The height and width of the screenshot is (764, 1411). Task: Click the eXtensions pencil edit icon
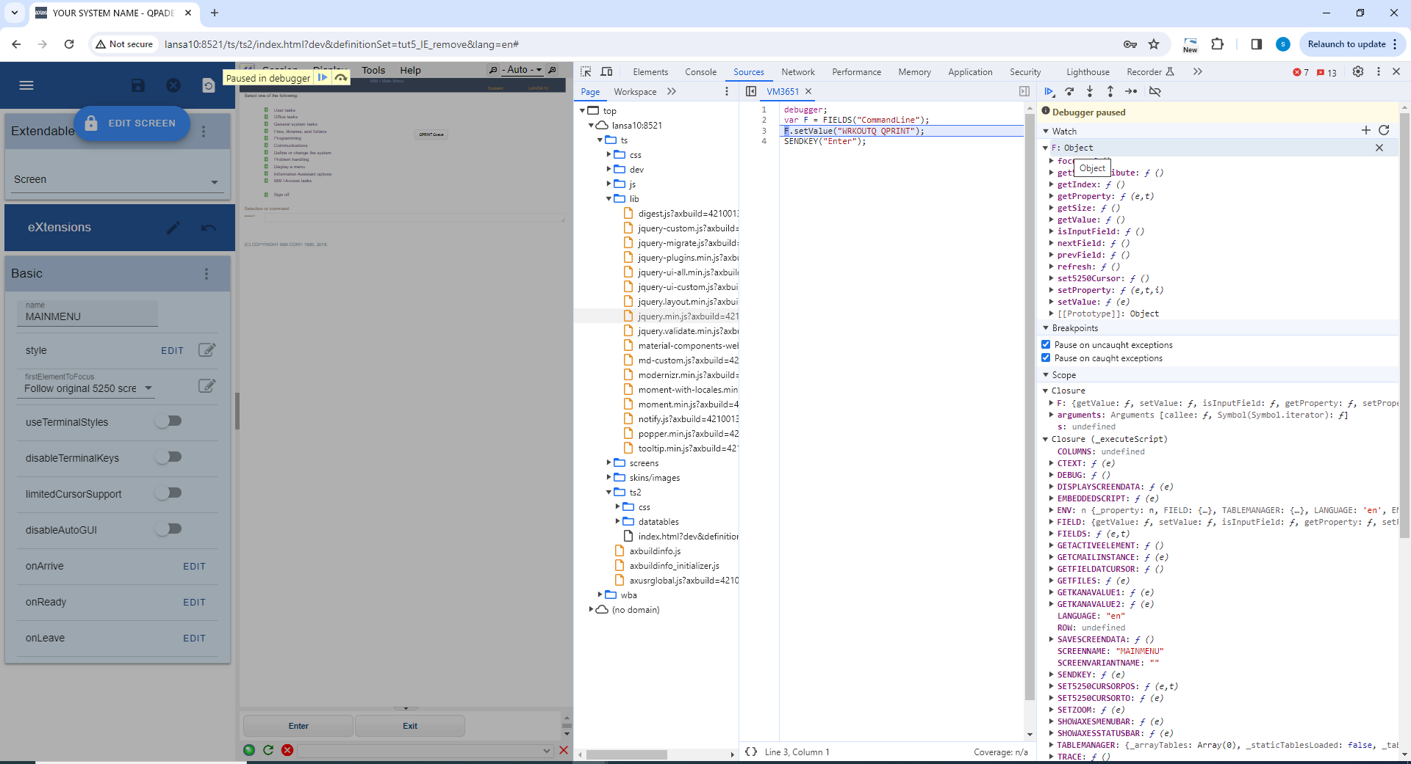tap(173, 228)
